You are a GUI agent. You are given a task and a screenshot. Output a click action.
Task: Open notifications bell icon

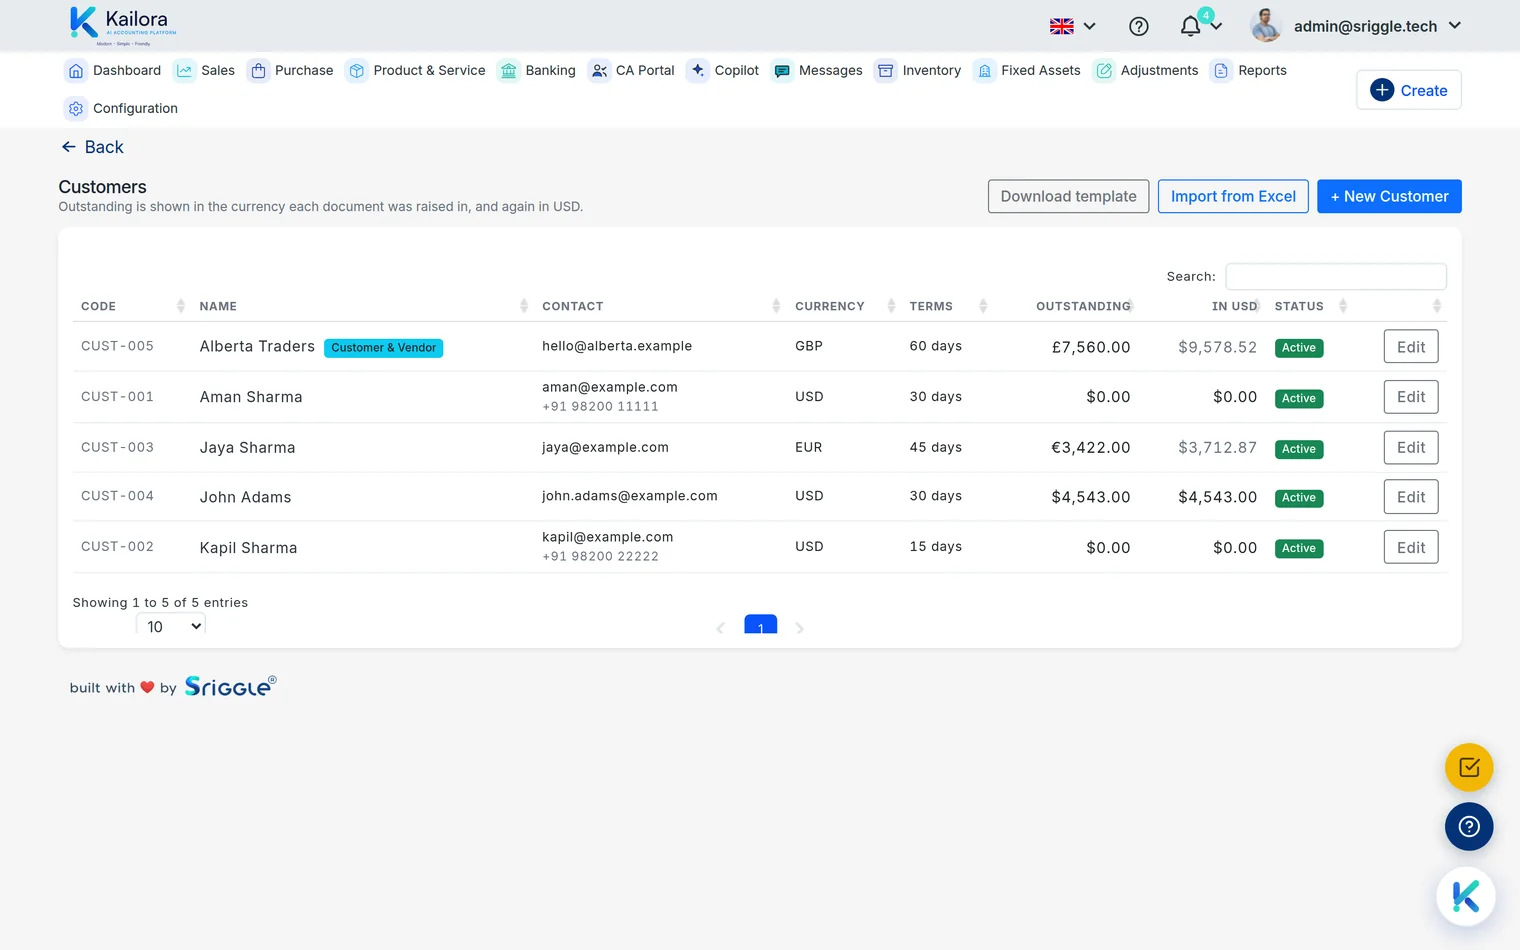(1190, 26)
